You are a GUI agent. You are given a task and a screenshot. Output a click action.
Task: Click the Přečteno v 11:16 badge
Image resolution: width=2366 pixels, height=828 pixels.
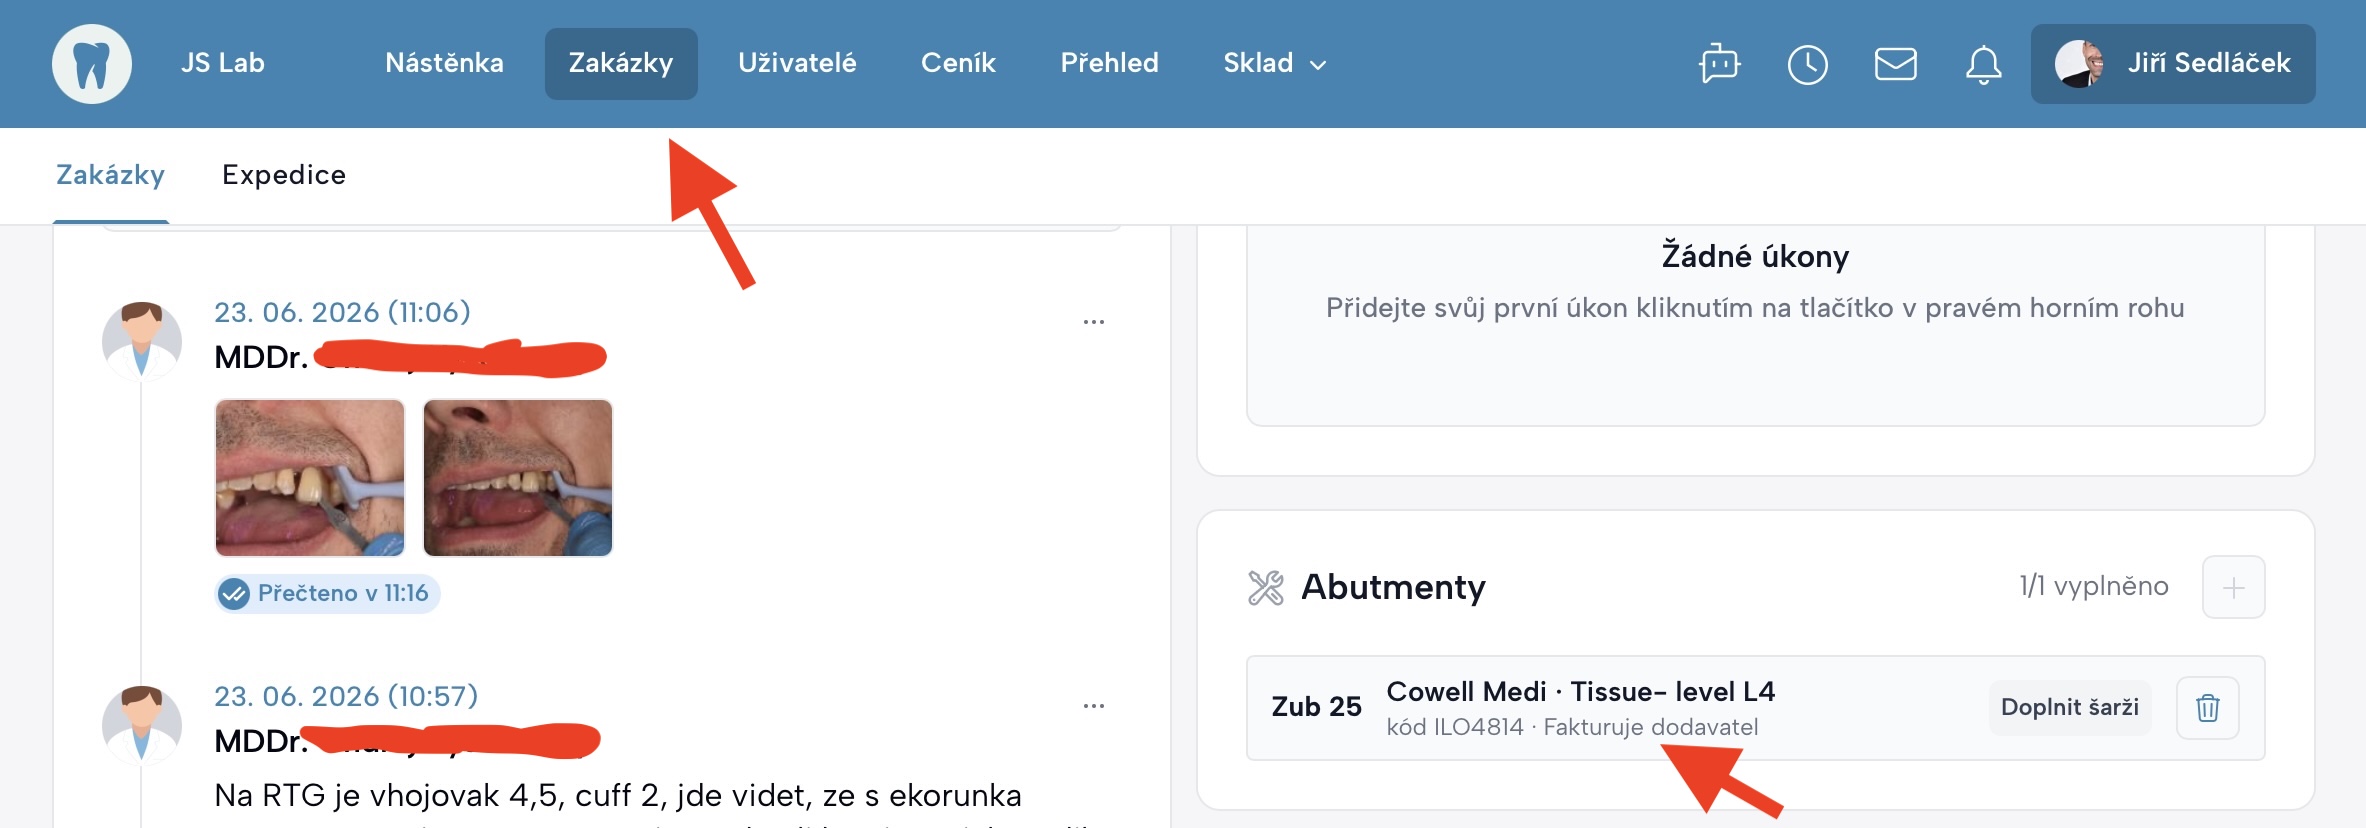tap(327, 594)
